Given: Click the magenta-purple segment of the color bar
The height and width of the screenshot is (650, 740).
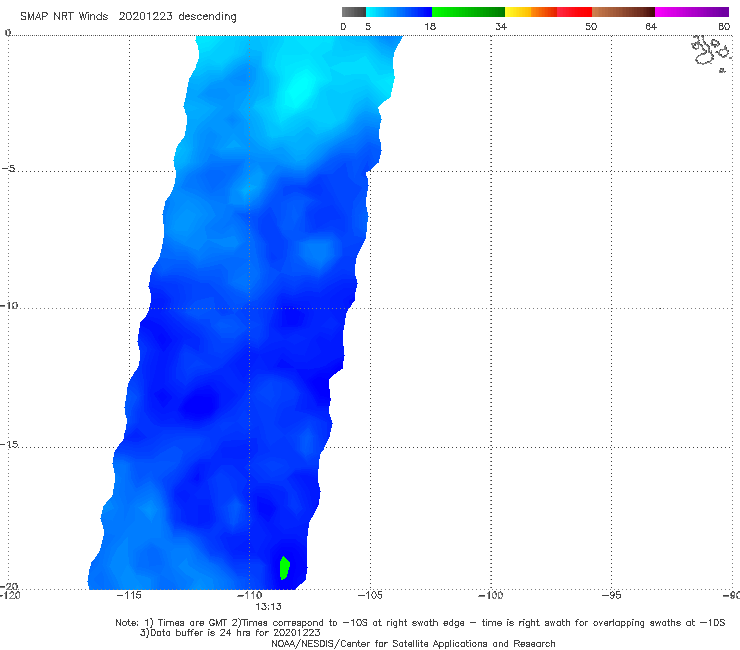Looking at the screenshot, I should 692,12.
